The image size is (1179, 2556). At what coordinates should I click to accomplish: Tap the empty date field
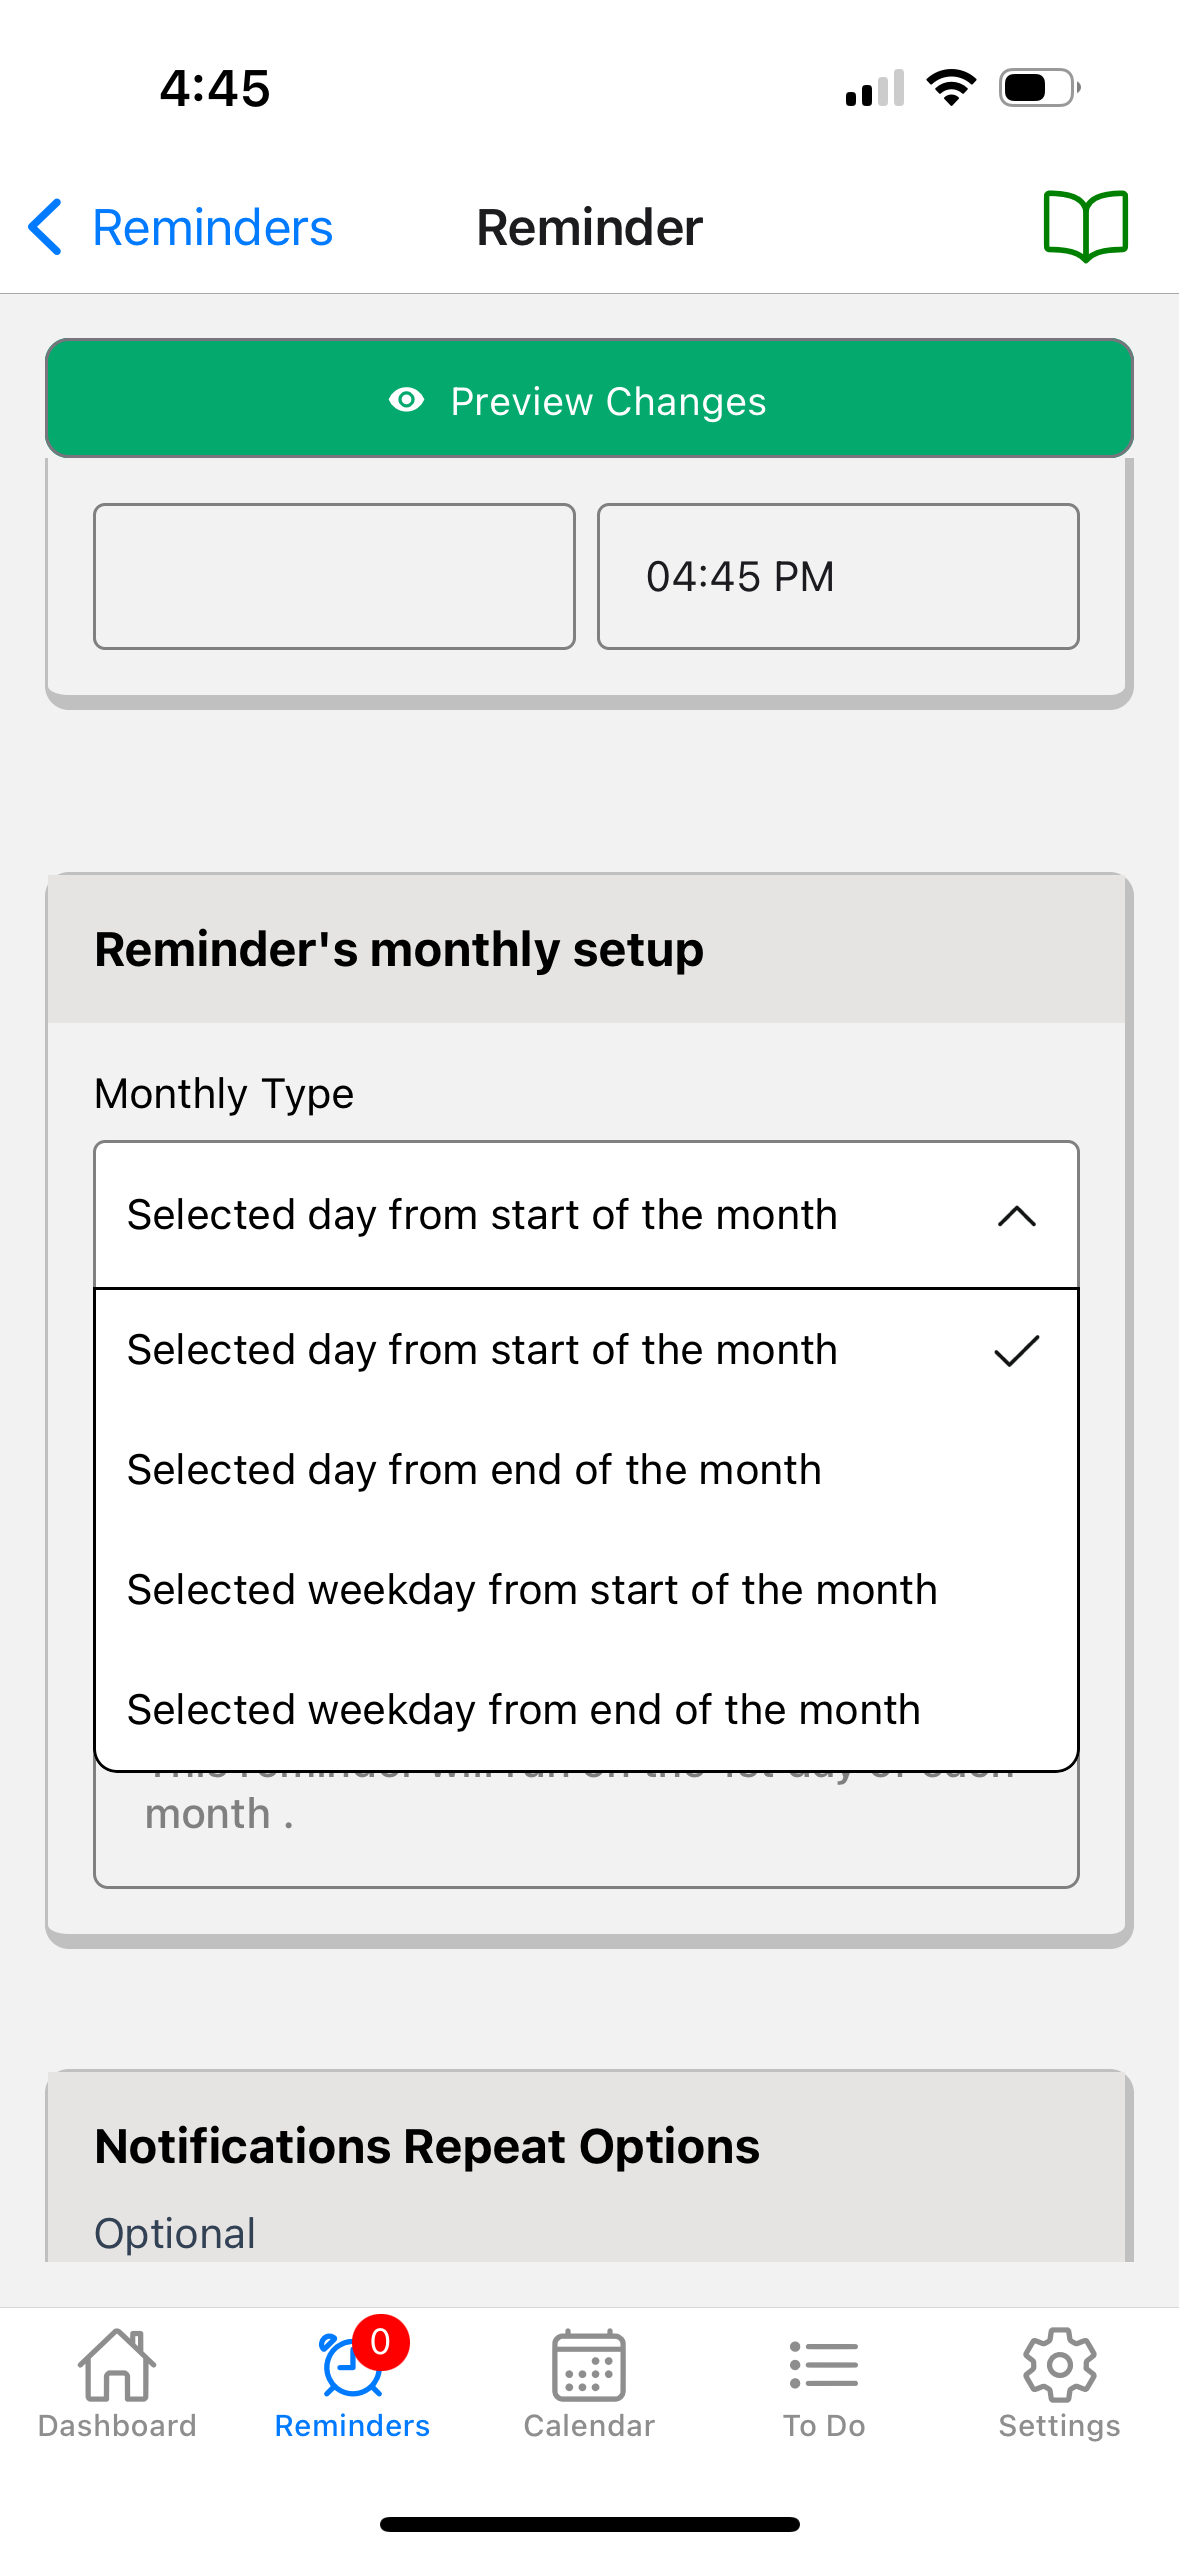334,576
